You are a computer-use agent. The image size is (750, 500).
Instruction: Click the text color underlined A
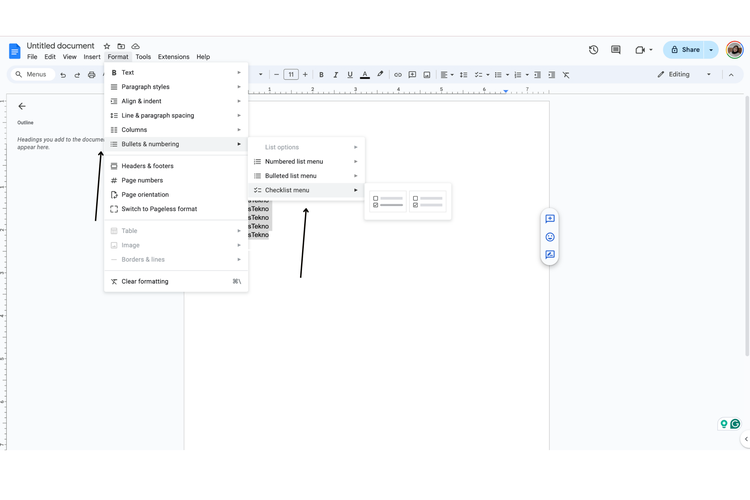364,75
